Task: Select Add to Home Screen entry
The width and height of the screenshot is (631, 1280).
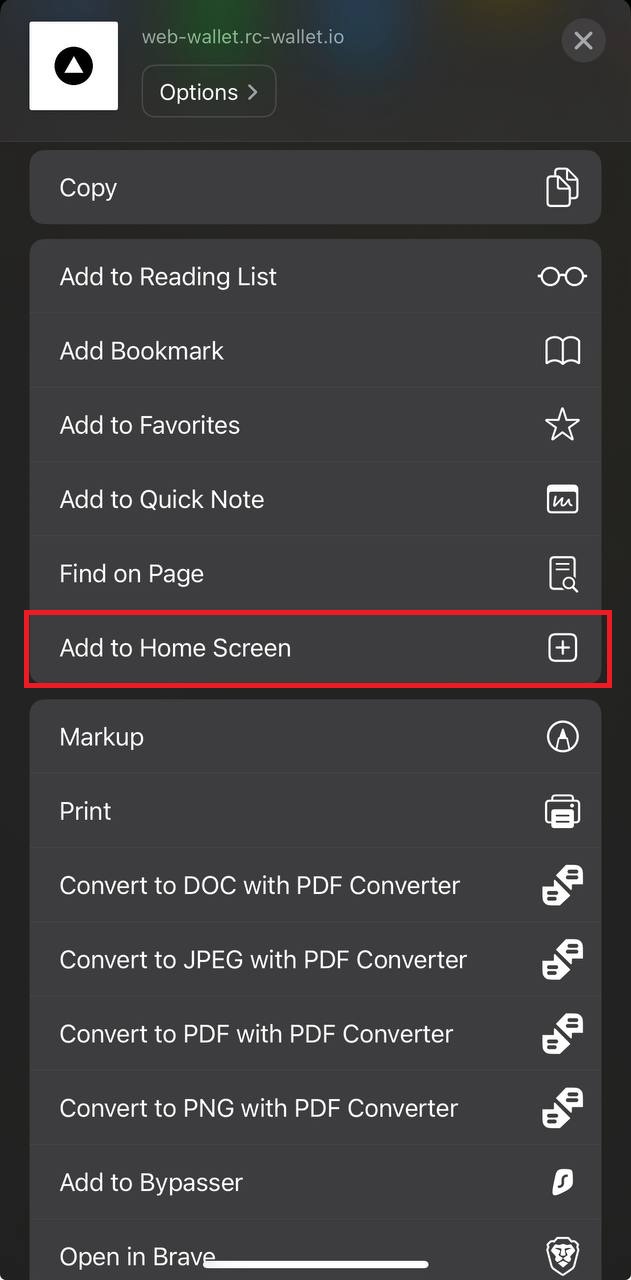Action: click(315, 648)
